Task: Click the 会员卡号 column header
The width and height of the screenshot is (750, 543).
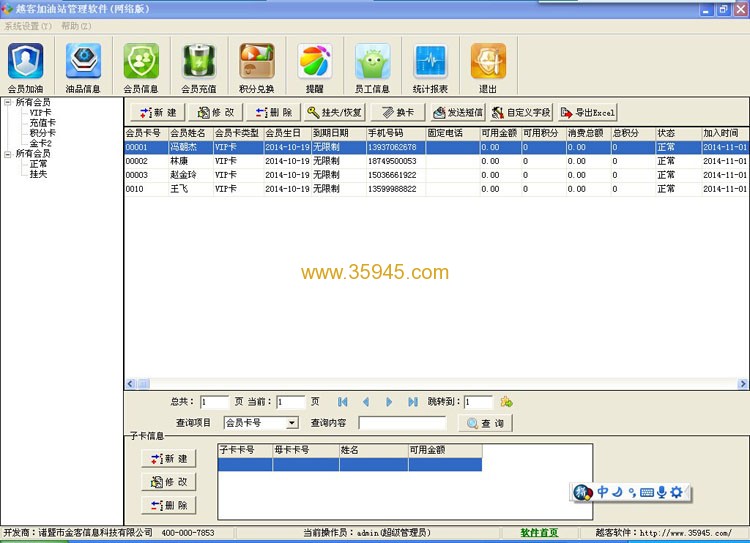Action: [146, 133]
